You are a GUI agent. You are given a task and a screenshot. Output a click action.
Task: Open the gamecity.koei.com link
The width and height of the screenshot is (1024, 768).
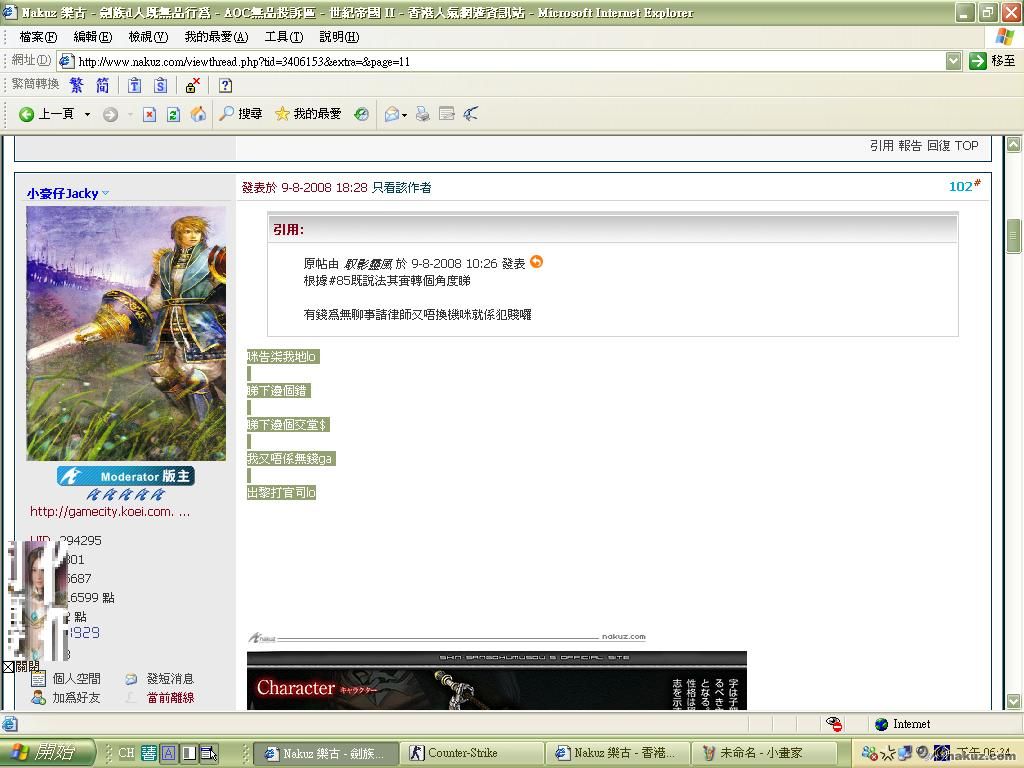(110, 512)
